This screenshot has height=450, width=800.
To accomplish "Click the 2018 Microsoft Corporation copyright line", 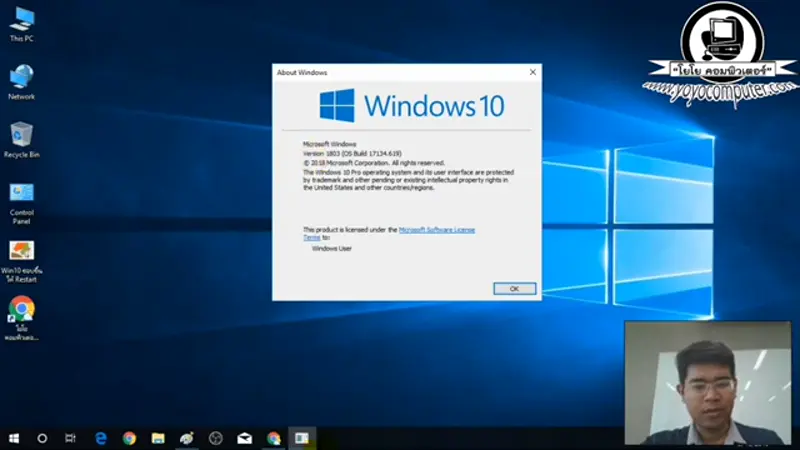I will click(x=374, y=163).
